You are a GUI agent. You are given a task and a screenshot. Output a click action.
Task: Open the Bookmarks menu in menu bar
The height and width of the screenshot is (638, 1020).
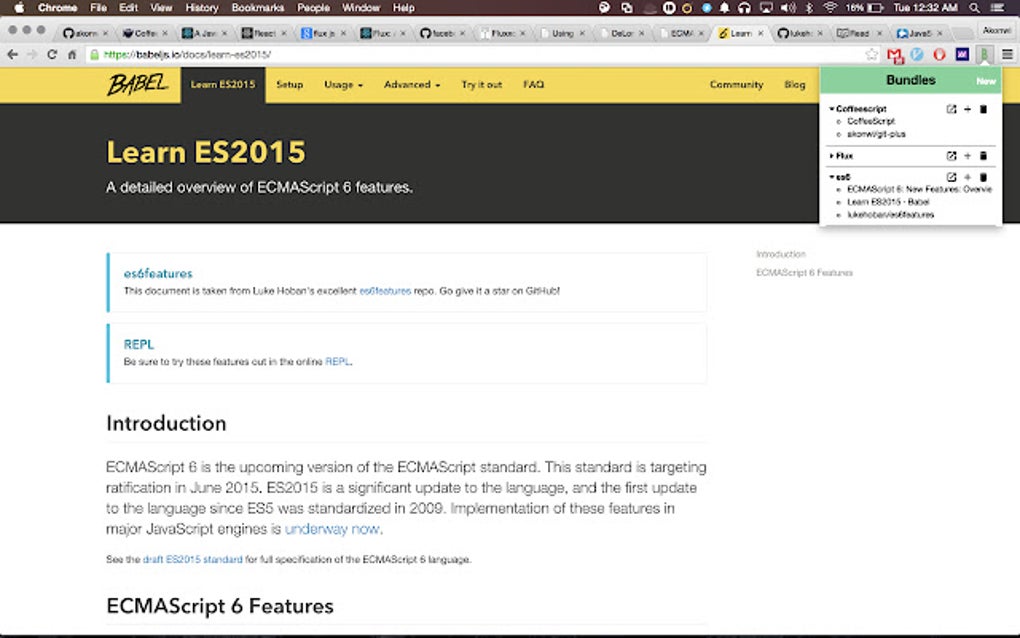(x=257, y=7)
